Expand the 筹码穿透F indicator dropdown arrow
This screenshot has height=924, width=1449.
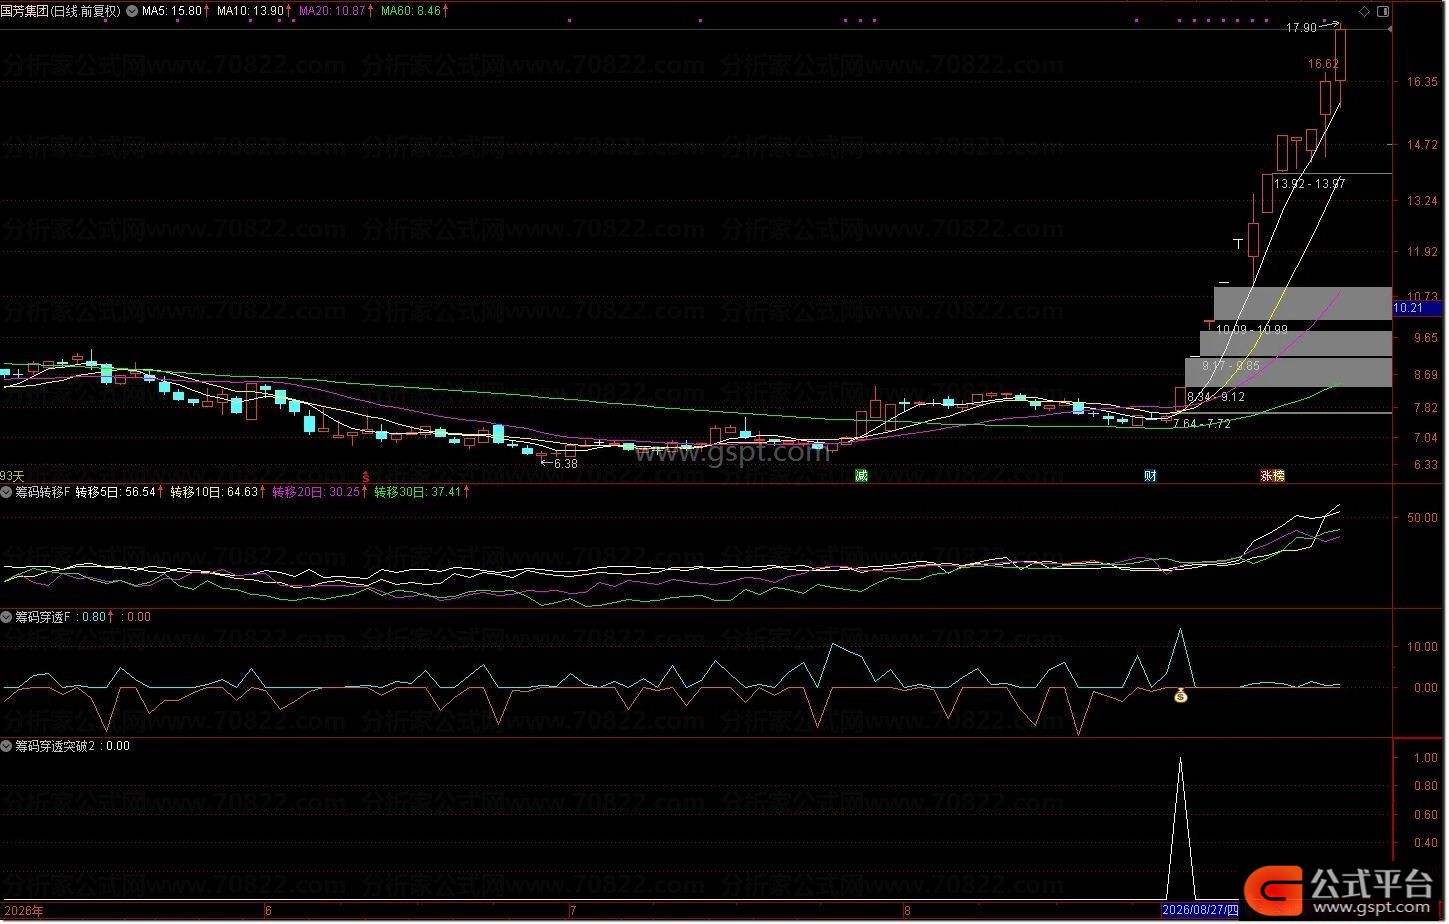(7, 617)
